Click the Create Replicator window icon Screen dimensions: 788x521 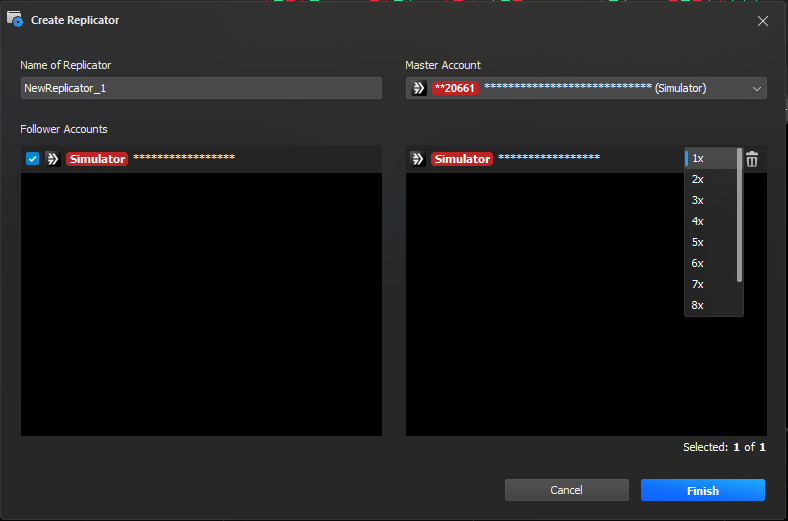tap(15, 19)
